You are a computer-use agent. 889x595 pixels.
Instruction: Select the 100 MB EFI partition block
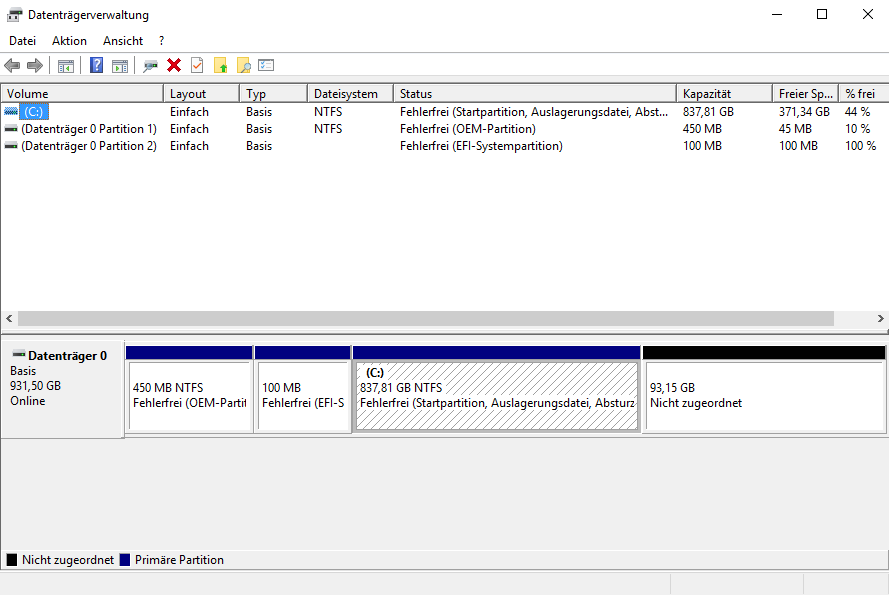pyautogui.click(x=303, y=390)
